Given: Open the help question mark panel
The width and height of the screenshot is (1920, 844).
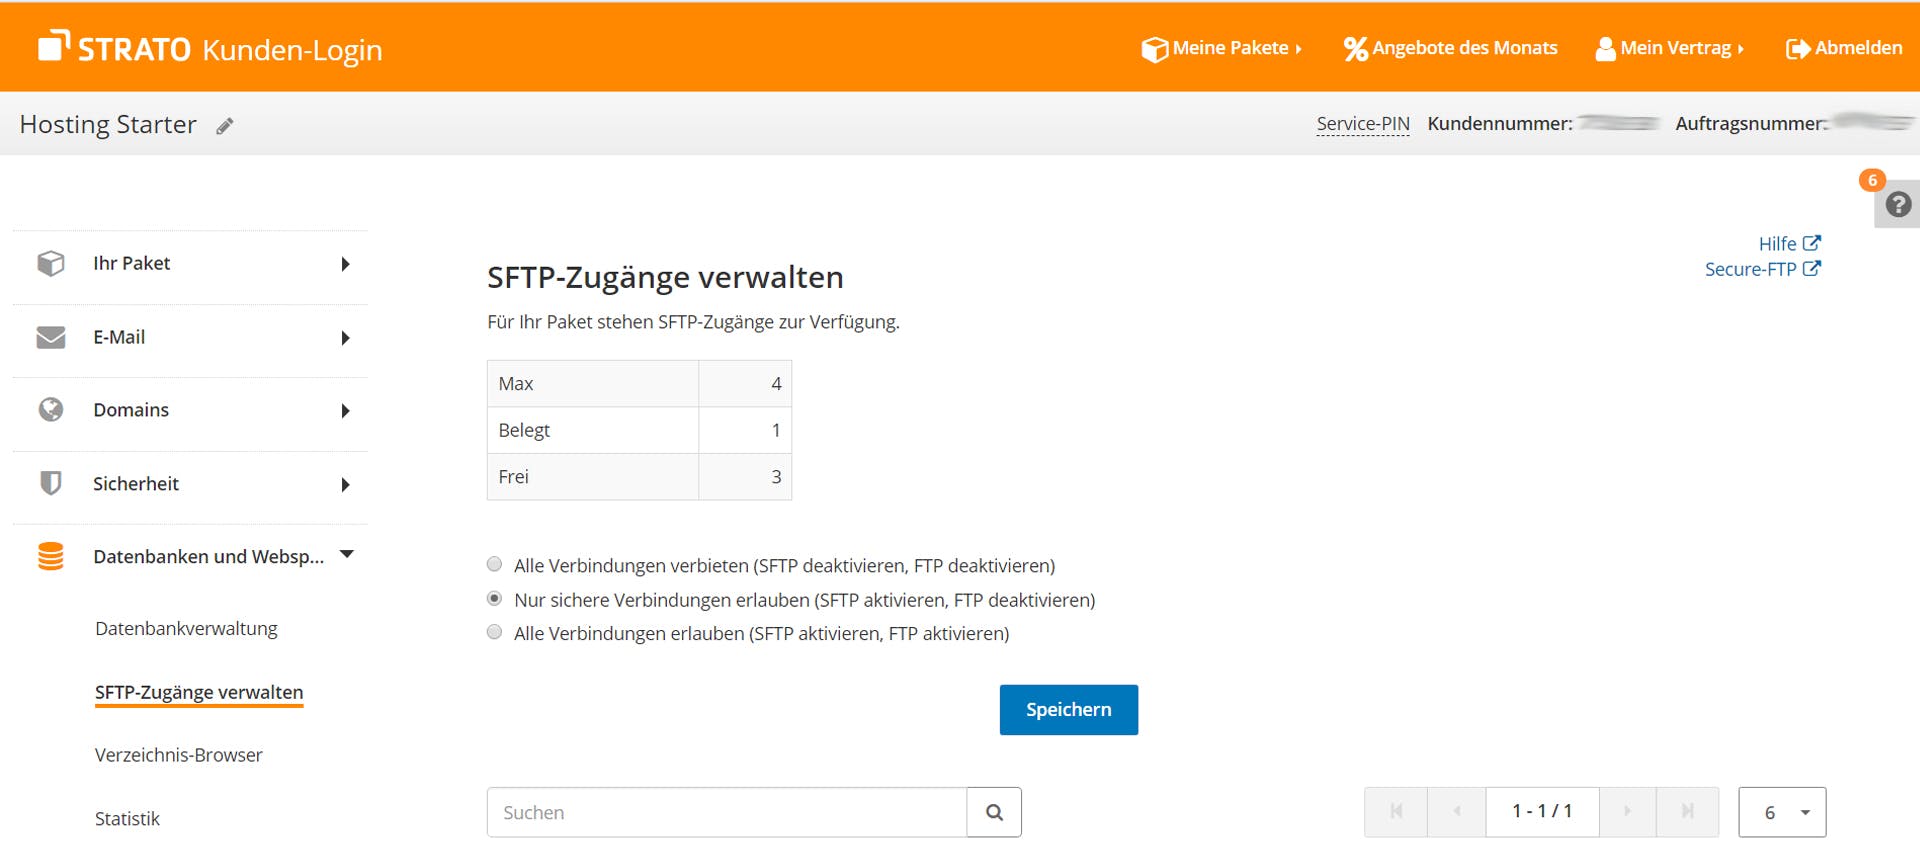Looking at the screenshot, I should click(x=1898, y=205).
